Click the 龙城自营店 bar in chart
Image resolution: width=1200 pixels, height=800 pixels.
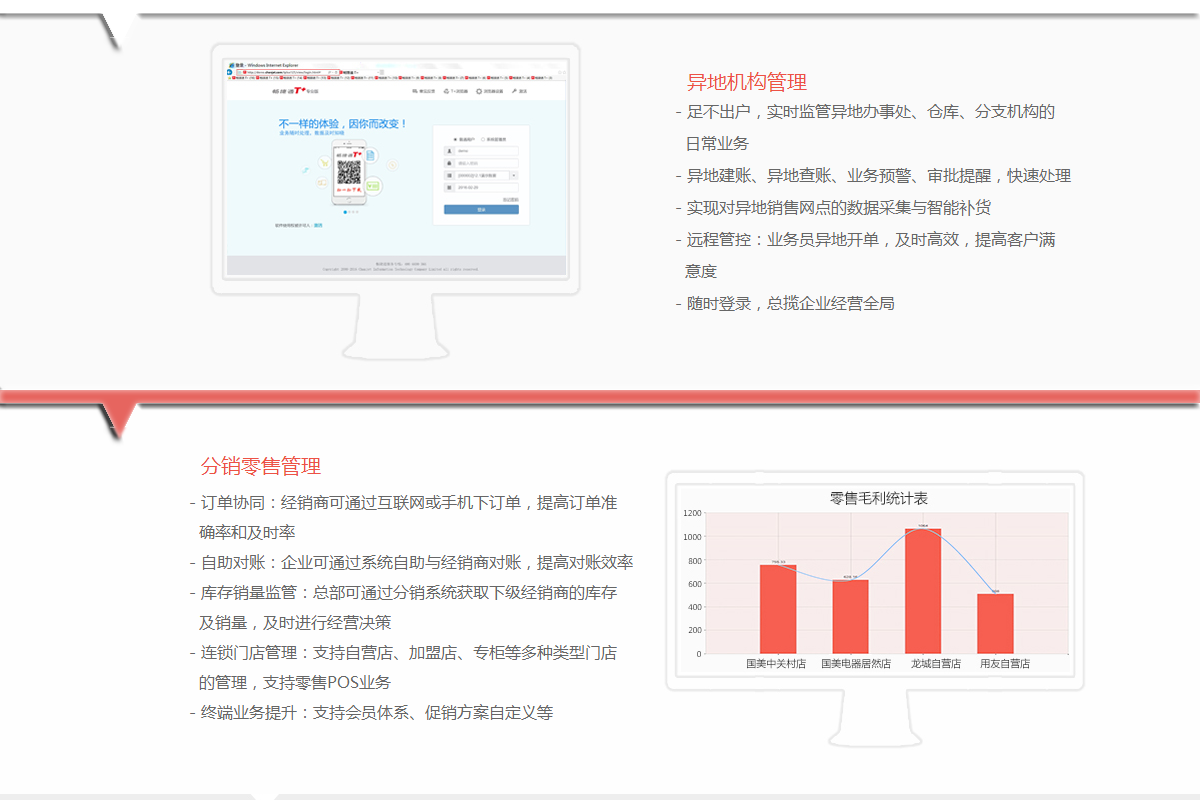[x=922, y=590]
